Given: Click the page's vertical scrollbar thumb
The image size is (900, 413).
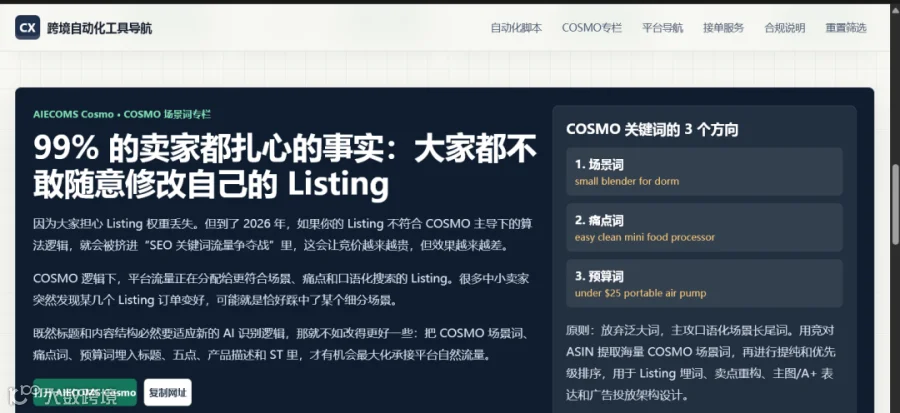Looking at the screenshot, I should click(895, 205).
